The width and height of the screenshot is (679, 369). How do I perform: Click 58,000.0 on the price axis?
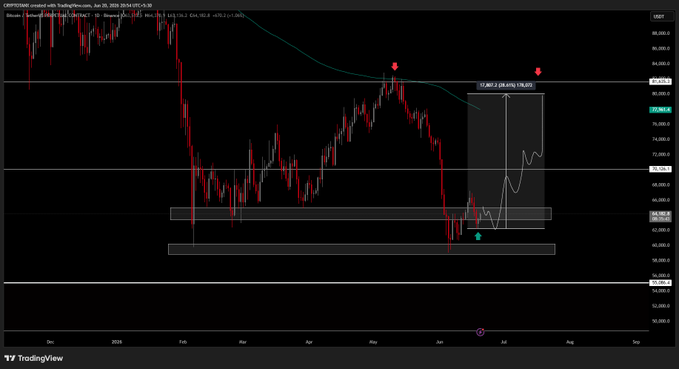click(x=661, y=260)
